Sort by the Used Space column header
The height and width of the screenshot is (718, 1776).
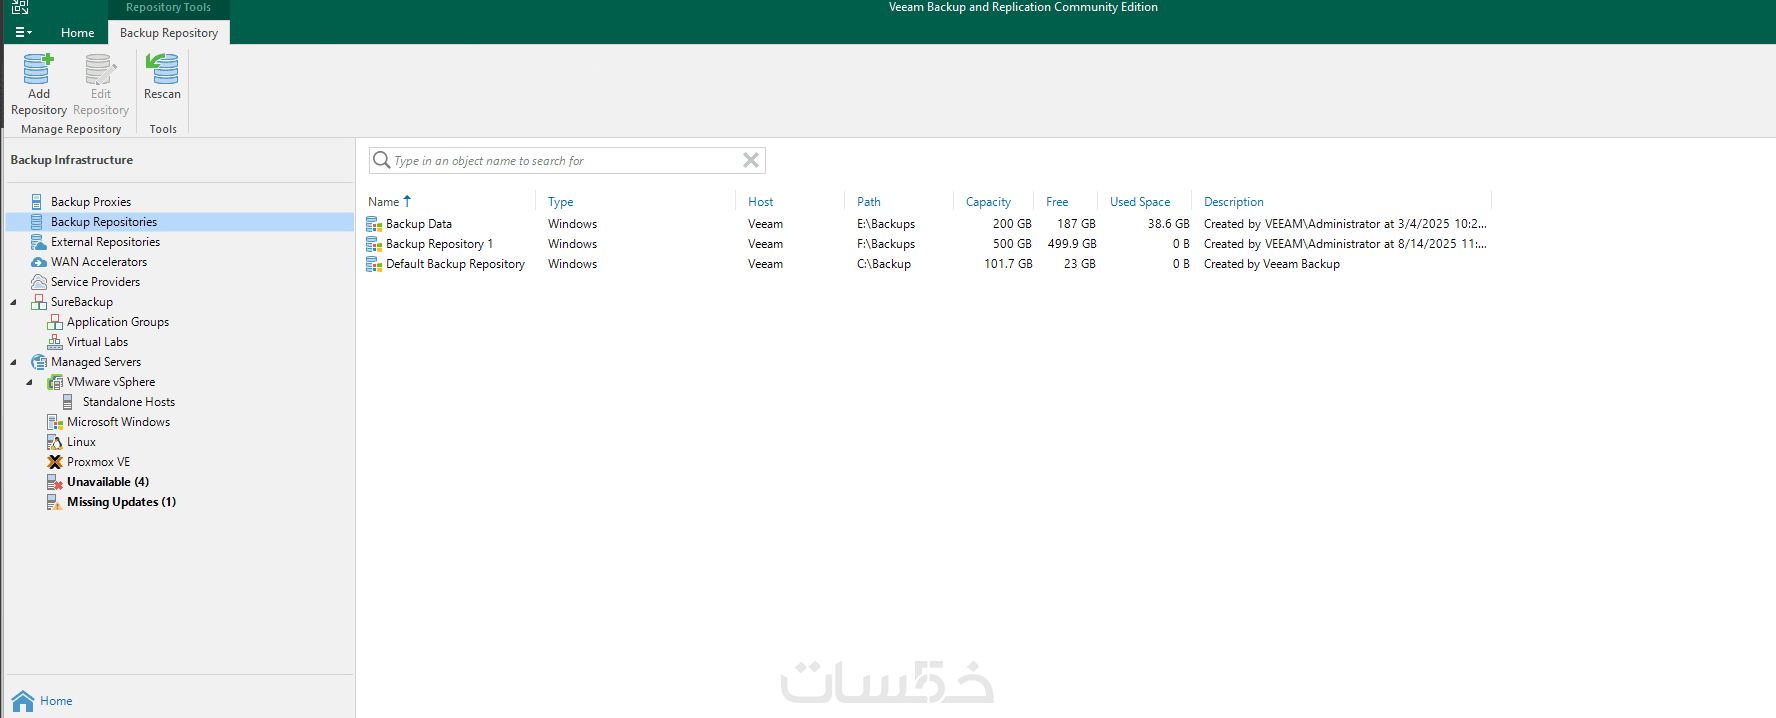[1140, 202]
